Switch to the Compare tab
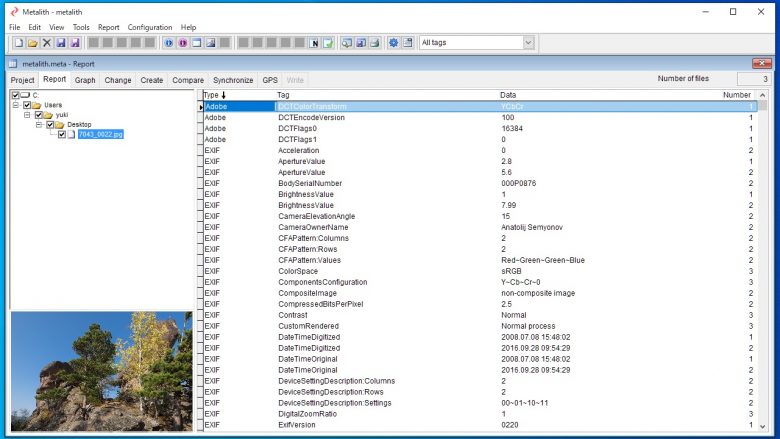Image resolution: width=780 pixels, height=439 pixels. pos(188,80)
